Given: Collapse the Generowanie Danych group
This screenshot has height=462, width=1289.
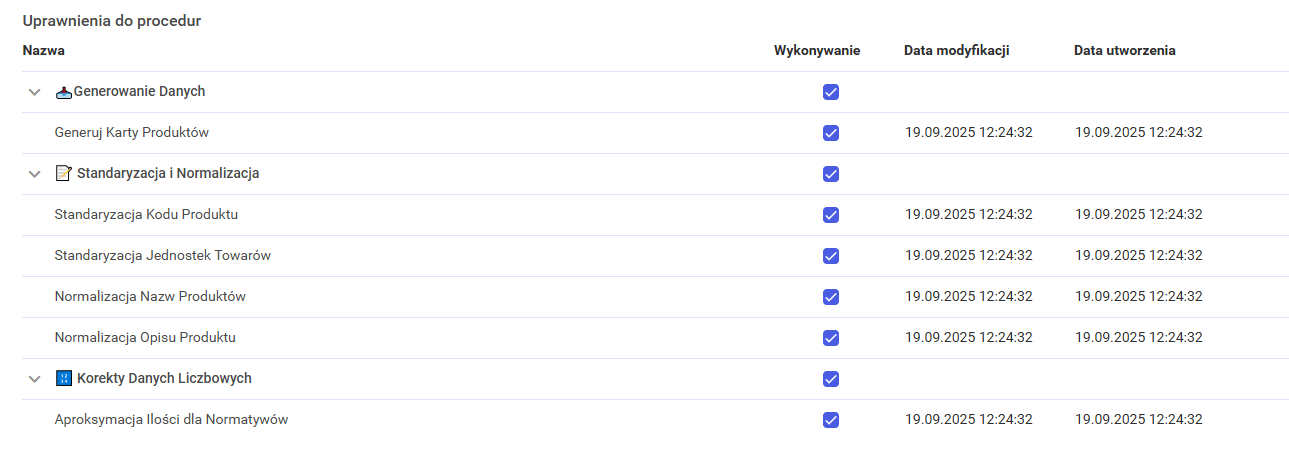Looking at the screenshot, I should pos(35,92).
